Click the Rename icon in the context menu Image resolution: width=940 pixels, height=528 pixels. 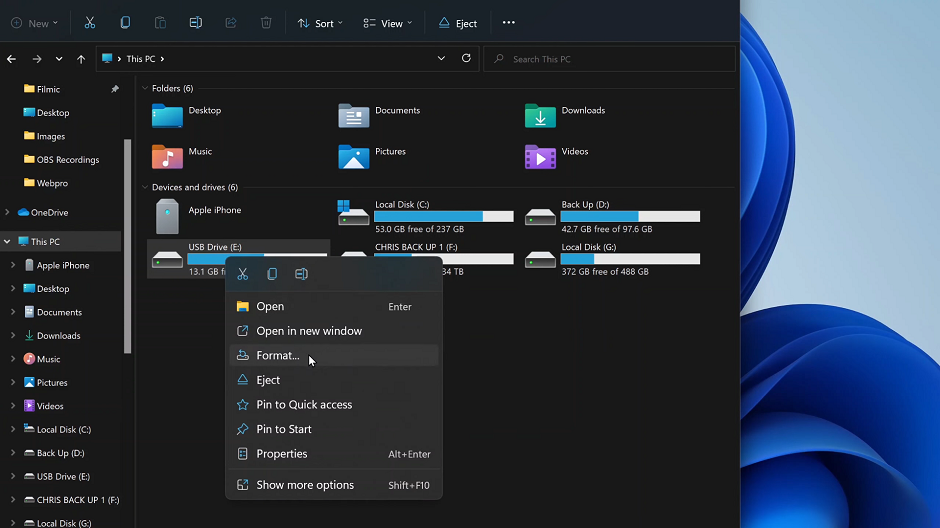click(x=301, y=274)
